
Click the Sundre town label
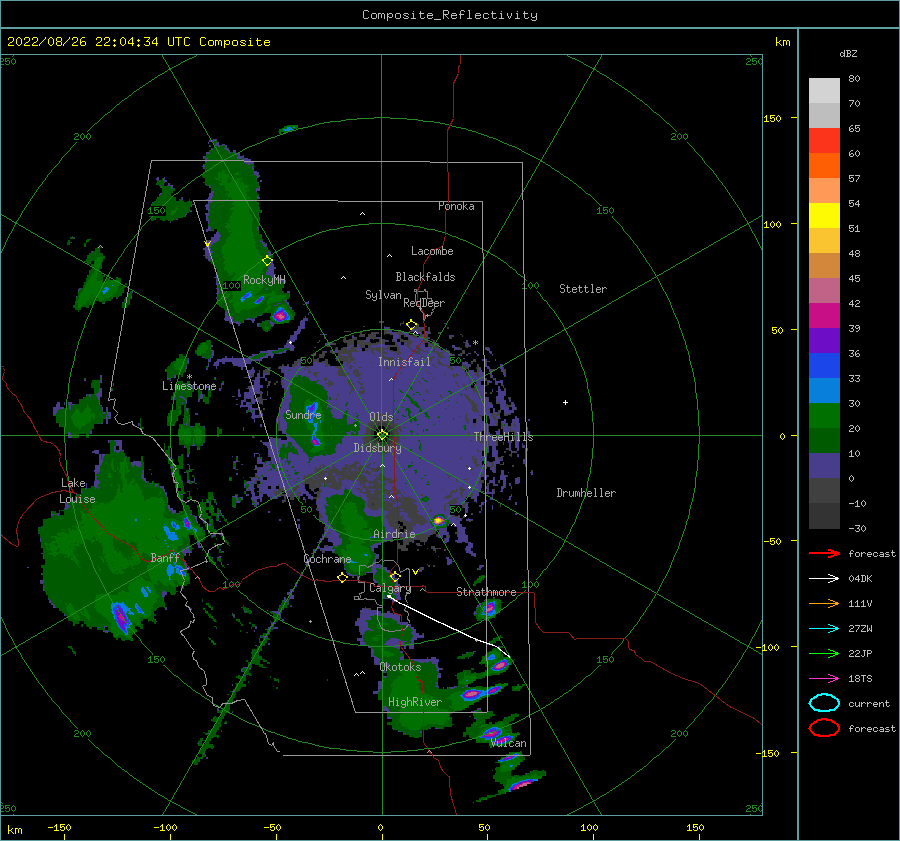point(303,414)
